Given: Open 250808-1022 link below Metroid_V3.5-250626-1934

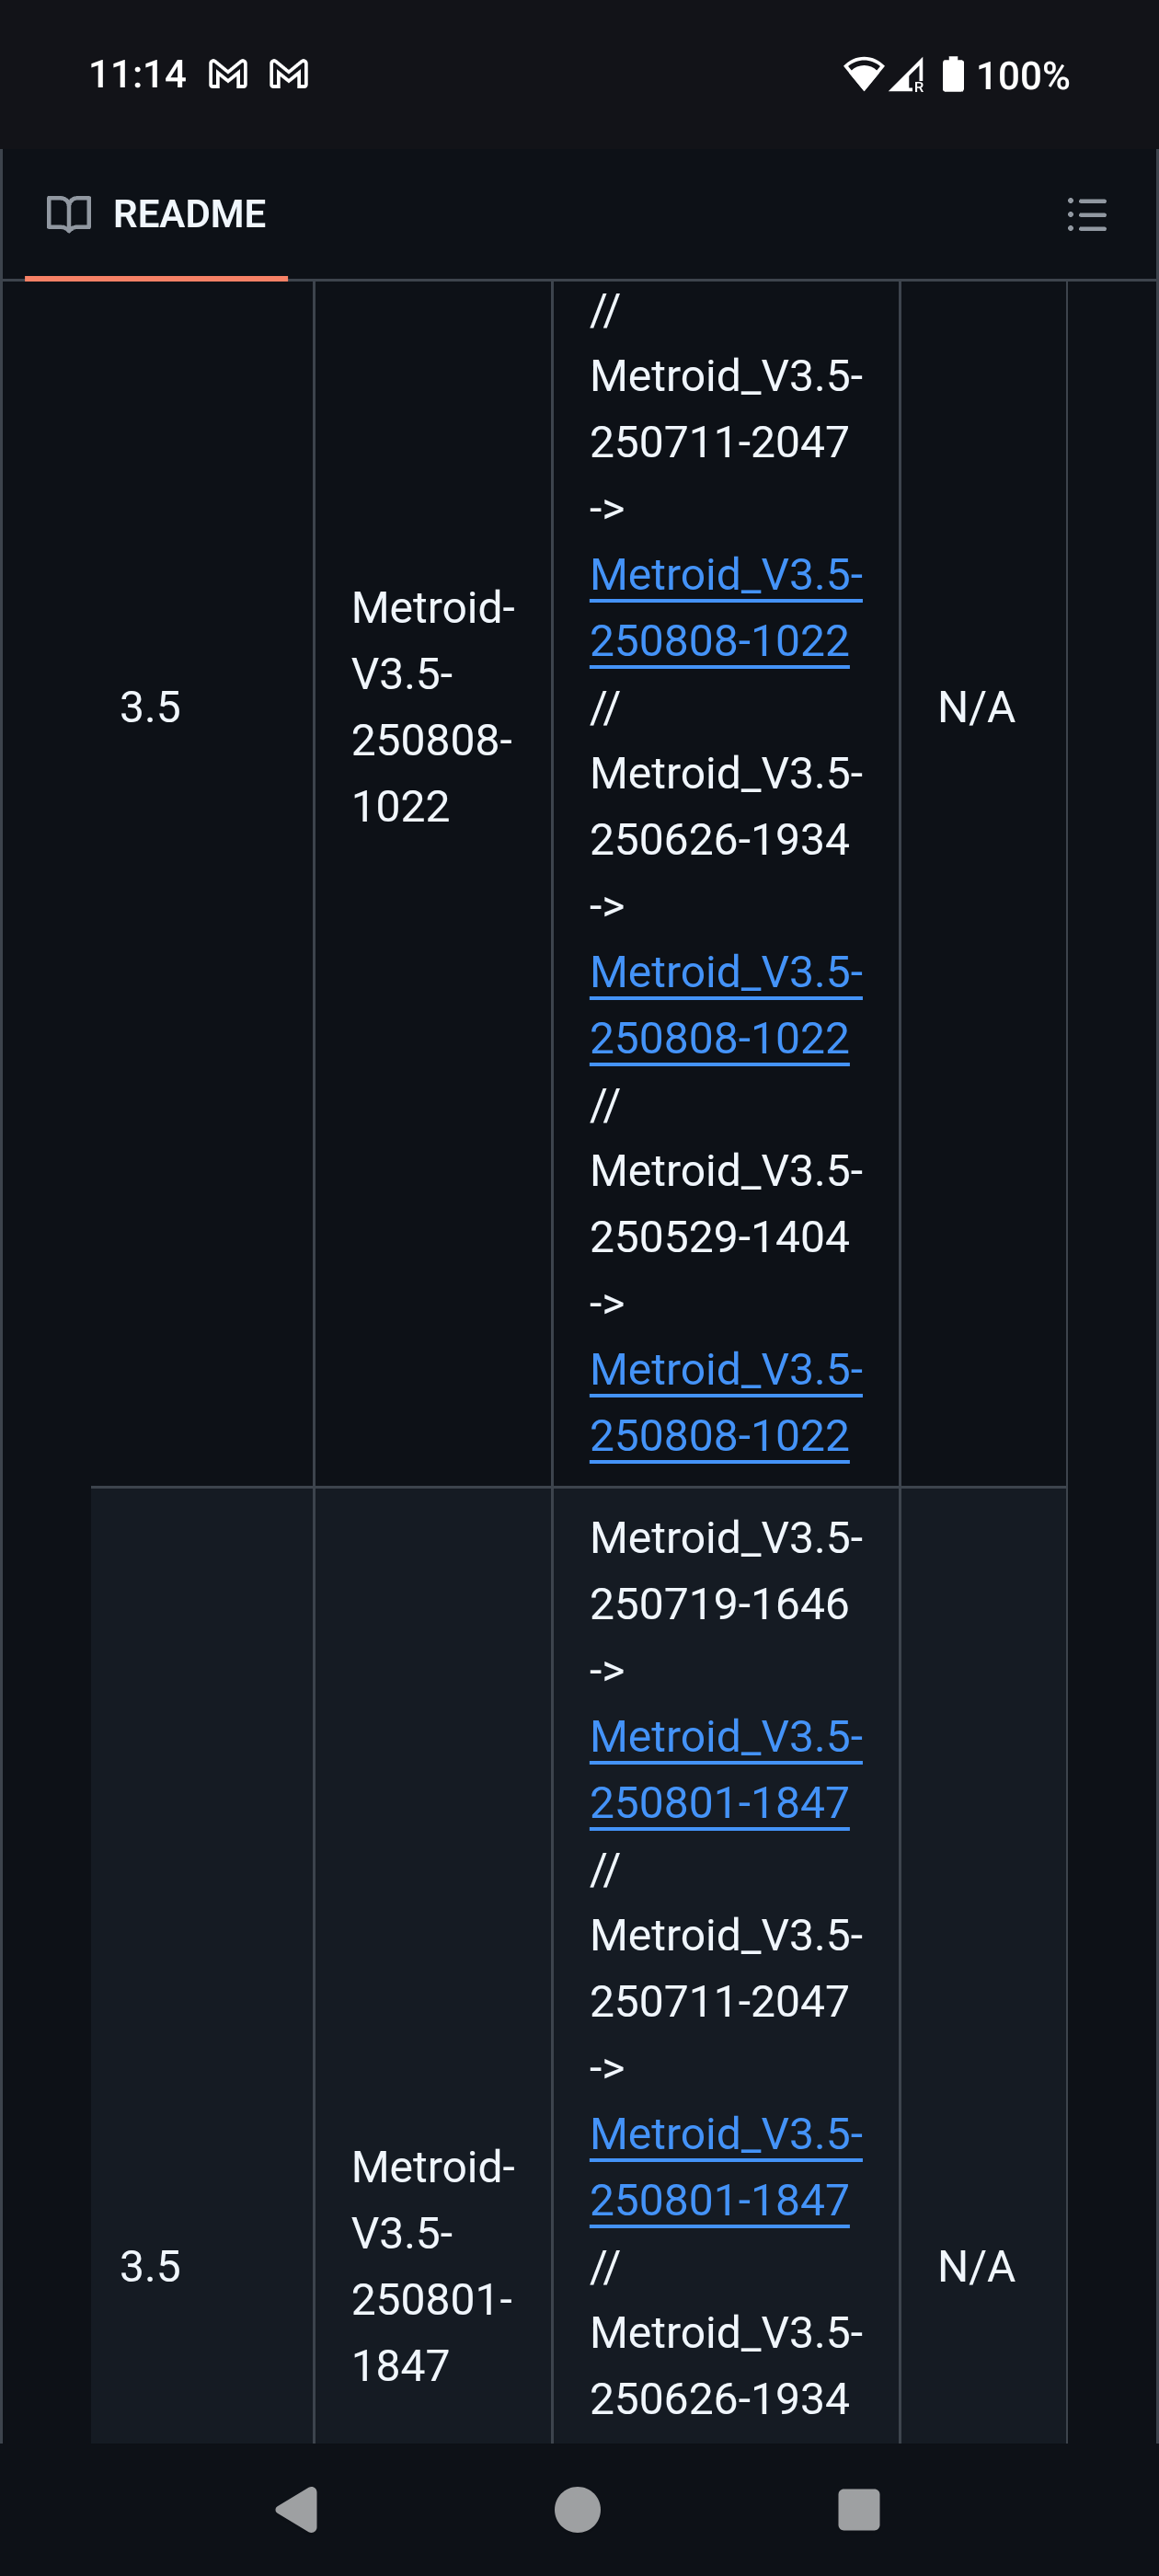Looking at the screenshot, I should [720, 1004].
